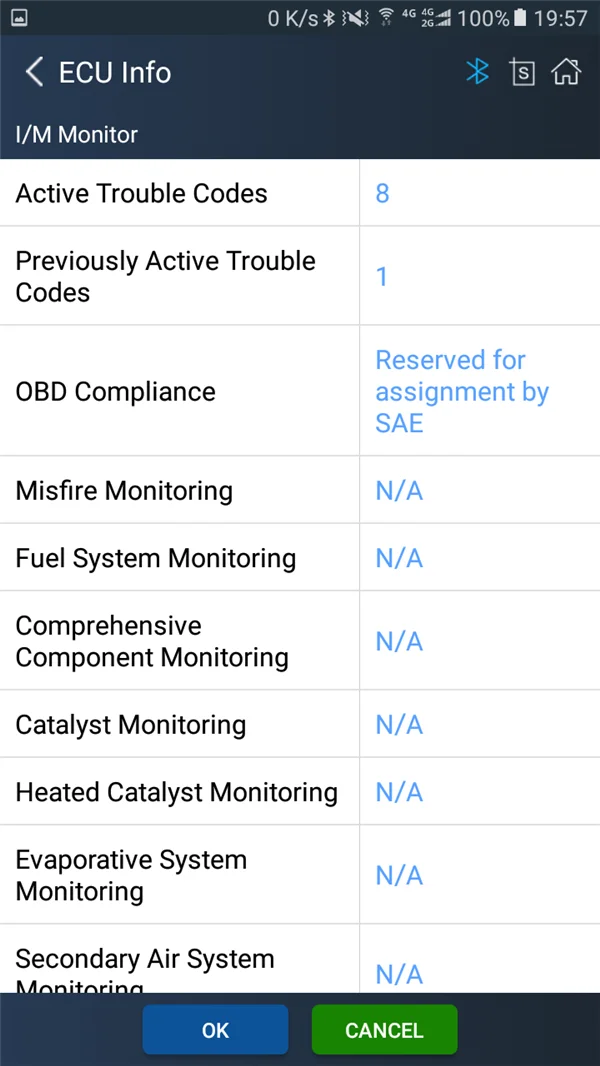The width and height of the screenshot is (600, 1066).
Task: Tap the Bluetooth icon in header
Action: [478, 71]
